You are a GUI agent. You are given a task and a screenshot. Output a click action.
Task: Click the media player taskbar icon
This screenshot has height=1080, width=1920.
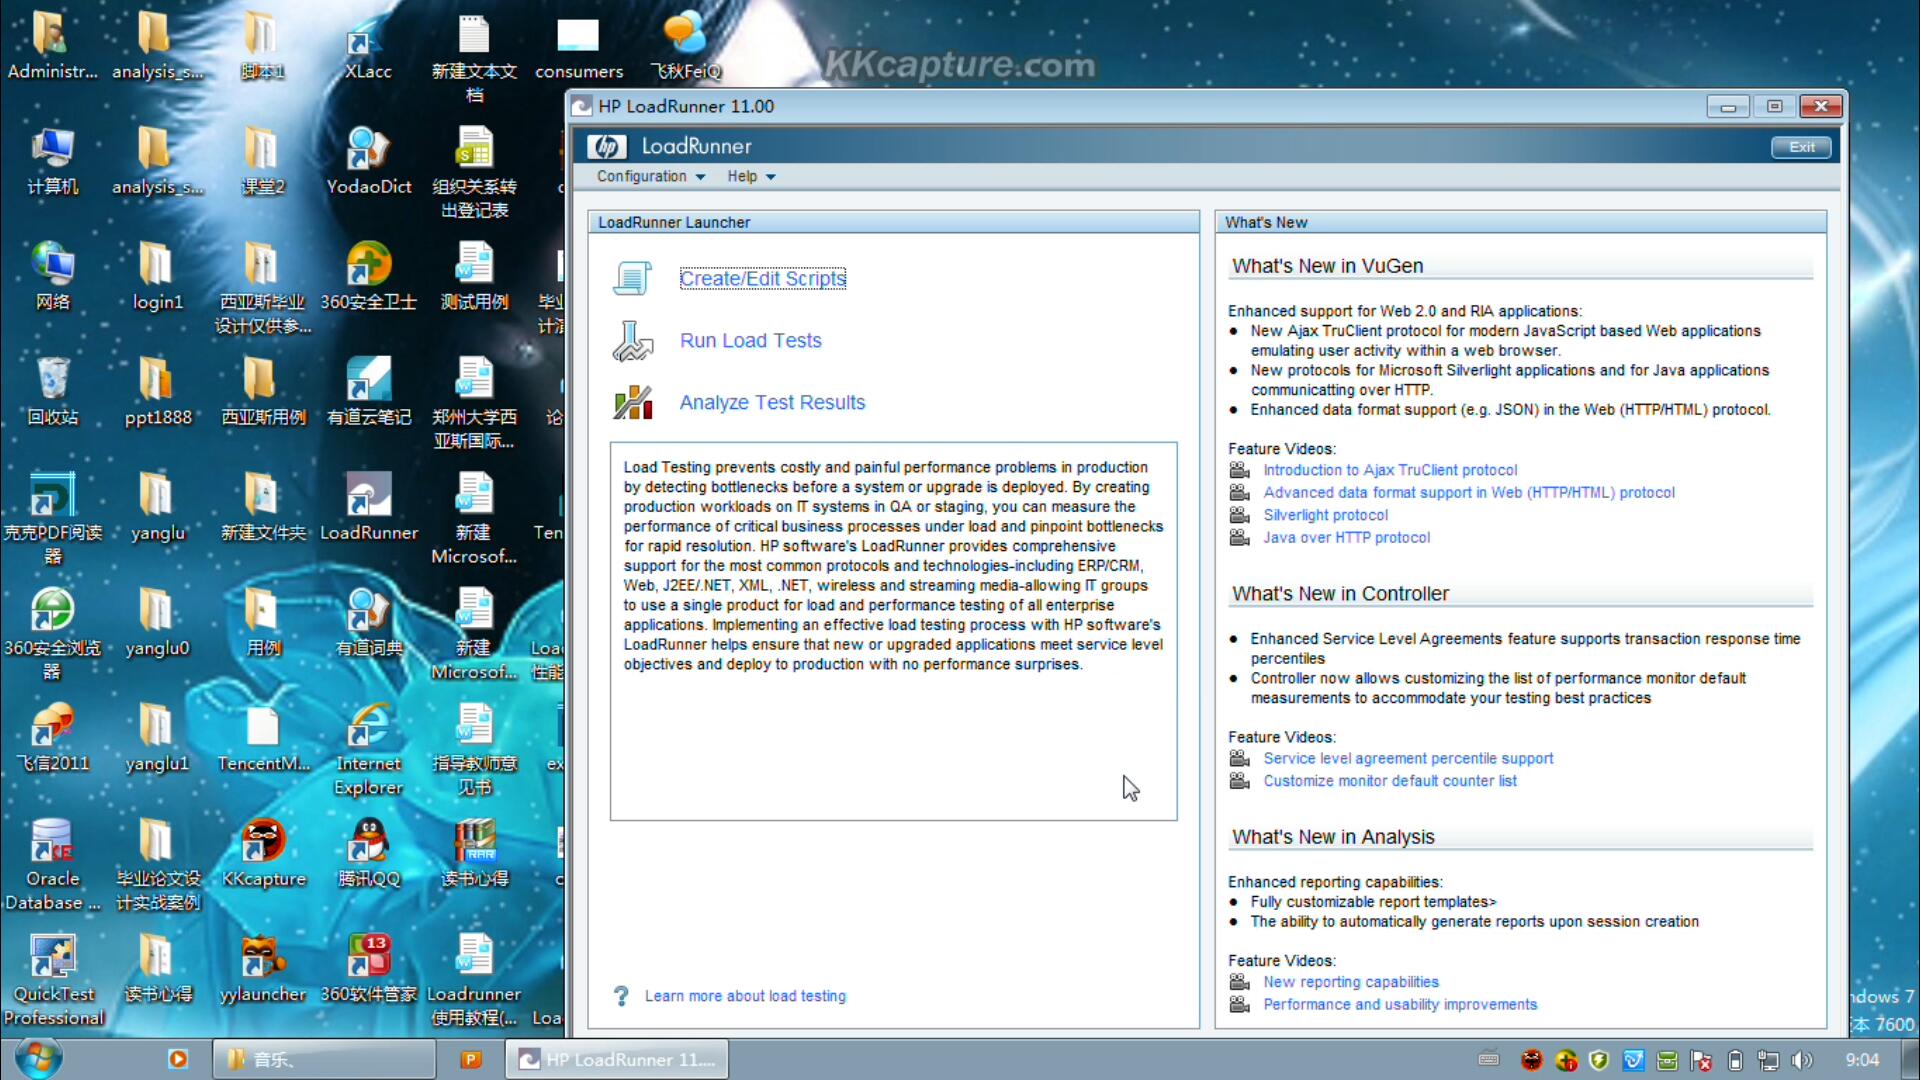point(178,1059)
